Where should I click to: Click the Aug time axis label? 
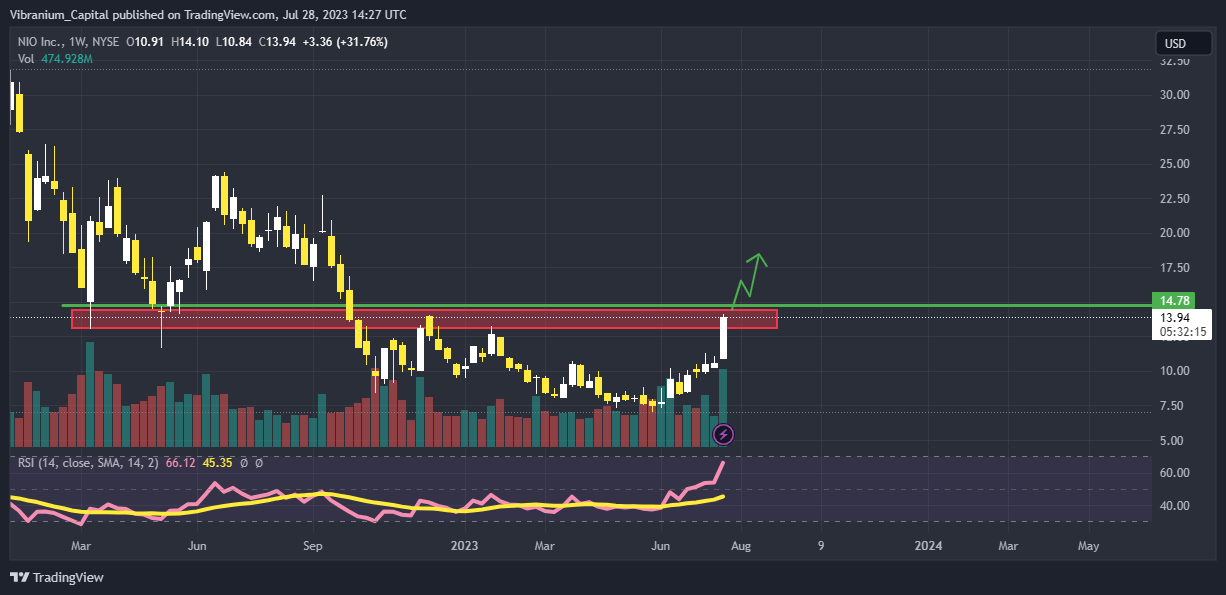[739, 546]
